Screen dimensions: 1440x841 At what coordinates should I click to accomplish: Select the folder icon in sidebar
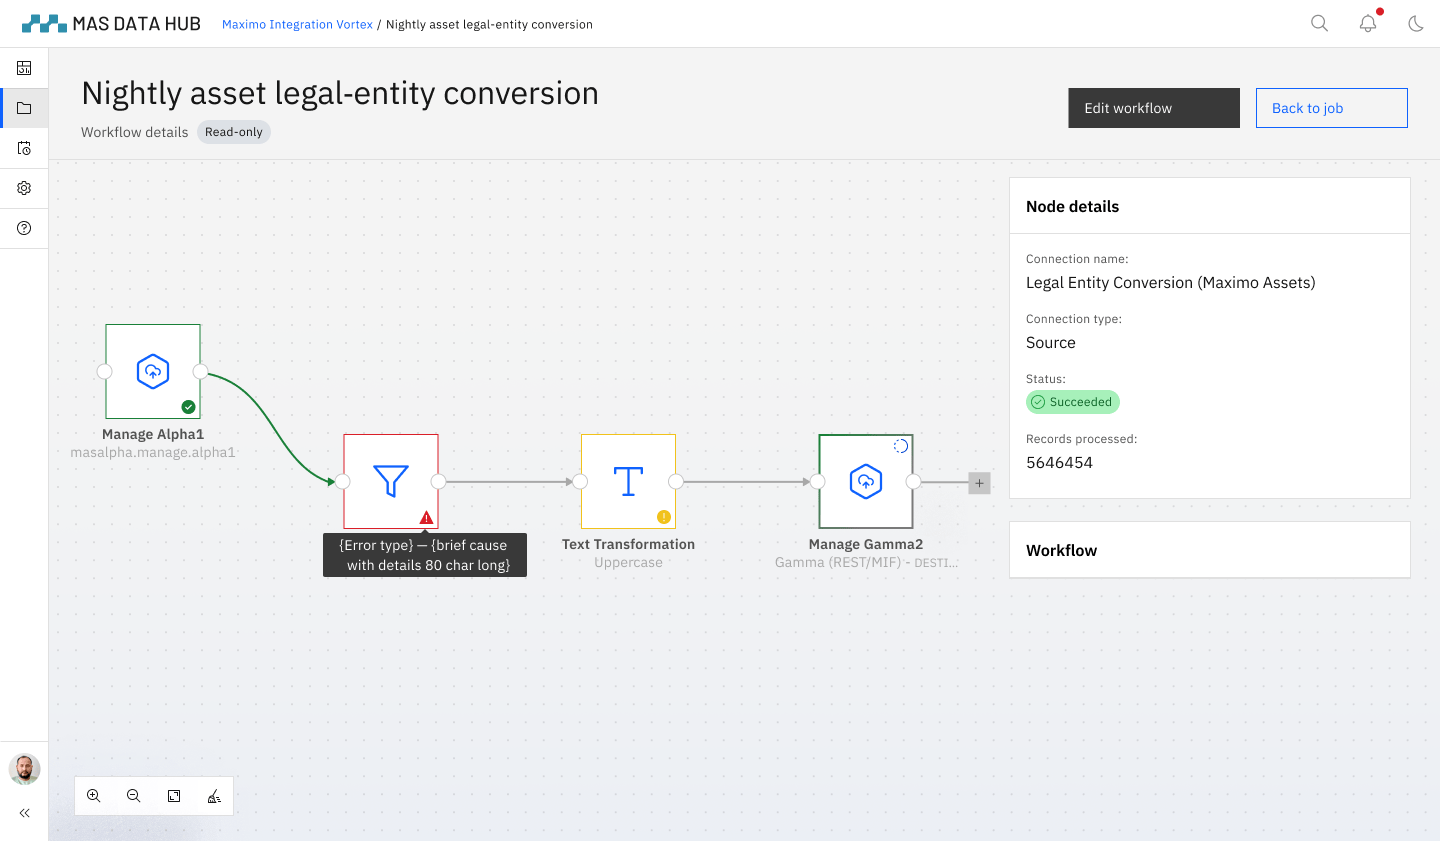pyautogui.click(x=24, y=108)
